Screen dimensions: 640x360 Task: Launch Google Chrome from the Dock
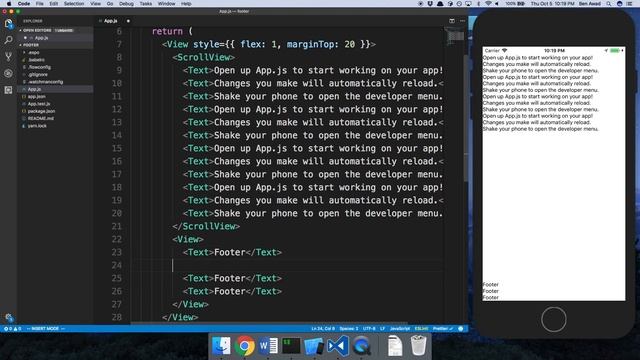click(244, 346)
